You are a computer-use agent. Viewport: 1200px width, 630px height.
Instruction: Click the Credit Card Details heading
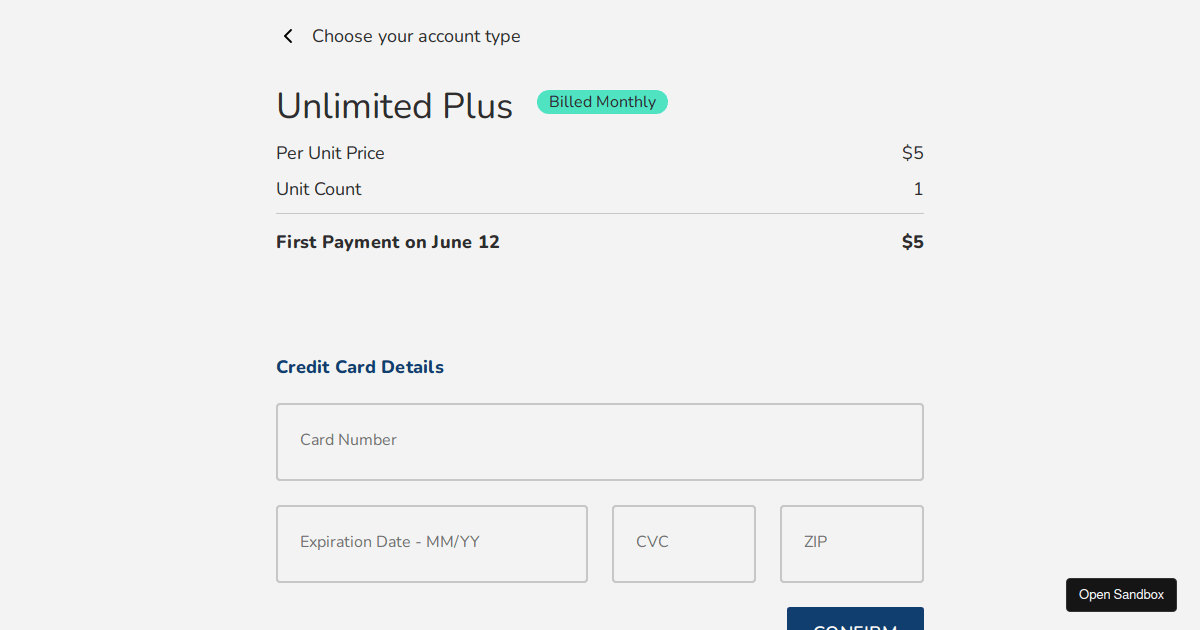[360, 367]
